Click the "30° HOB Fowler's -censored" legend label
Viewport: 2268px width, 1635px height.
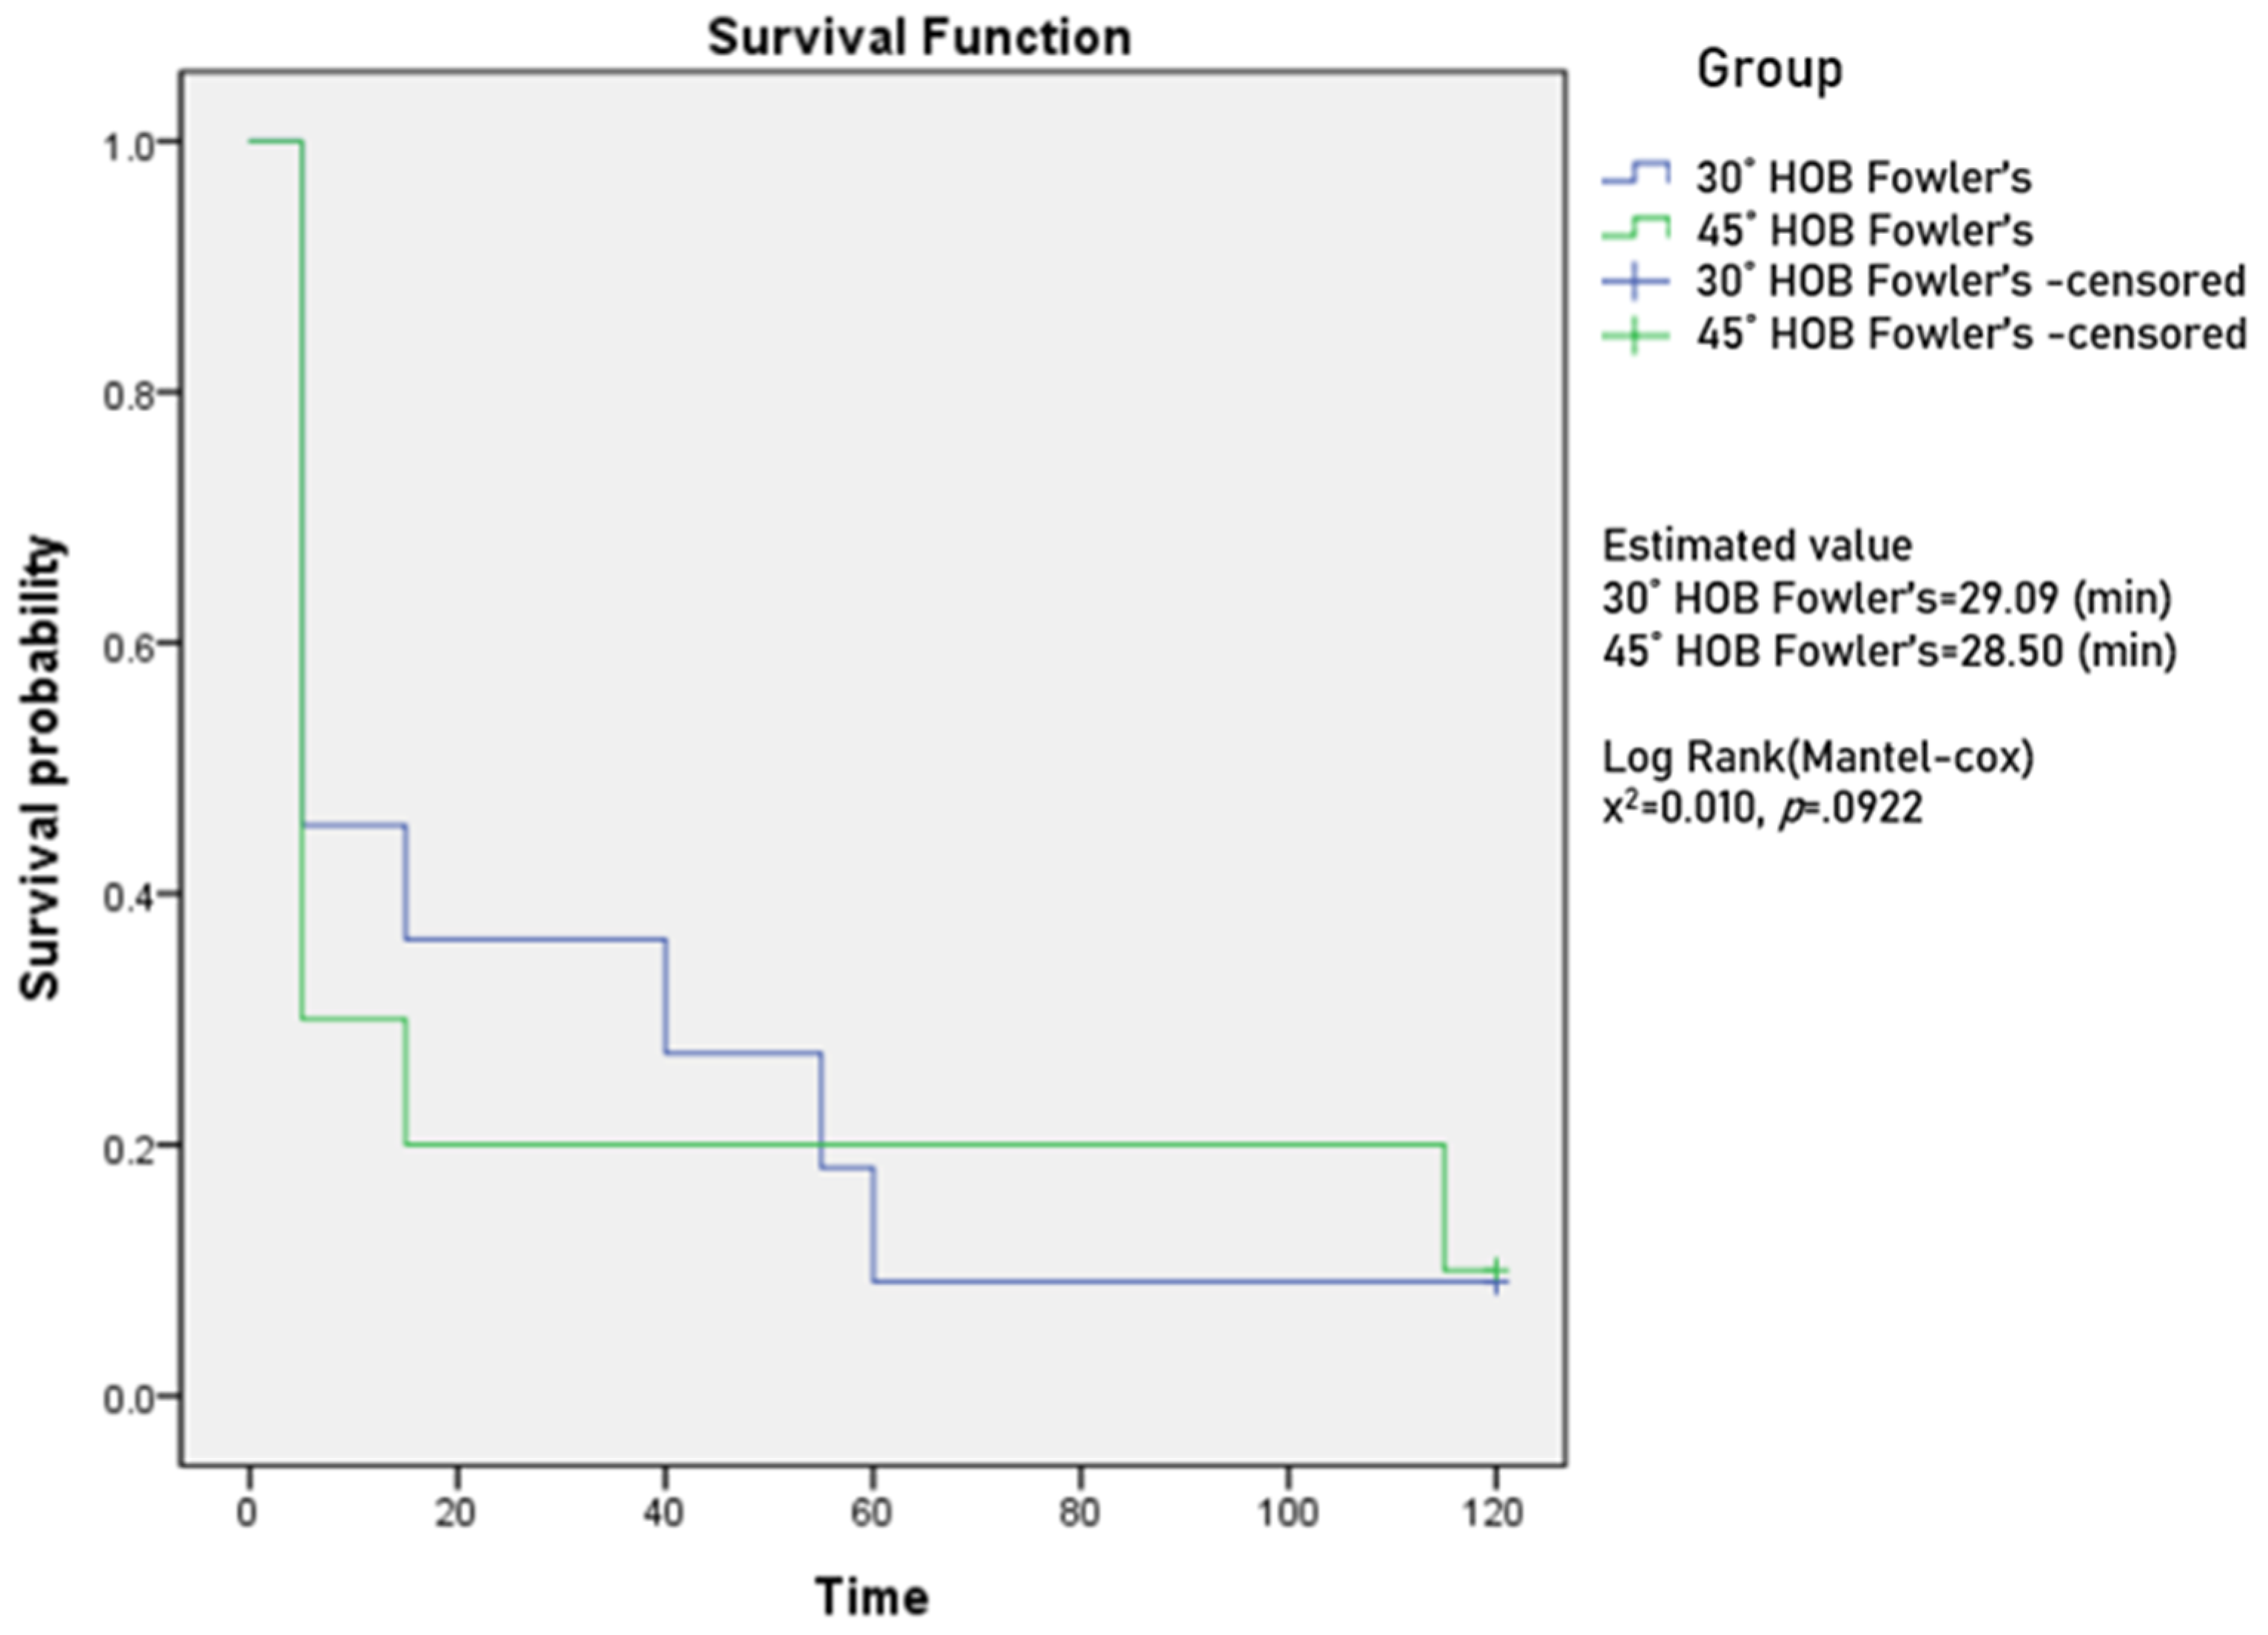[1970, 281]
